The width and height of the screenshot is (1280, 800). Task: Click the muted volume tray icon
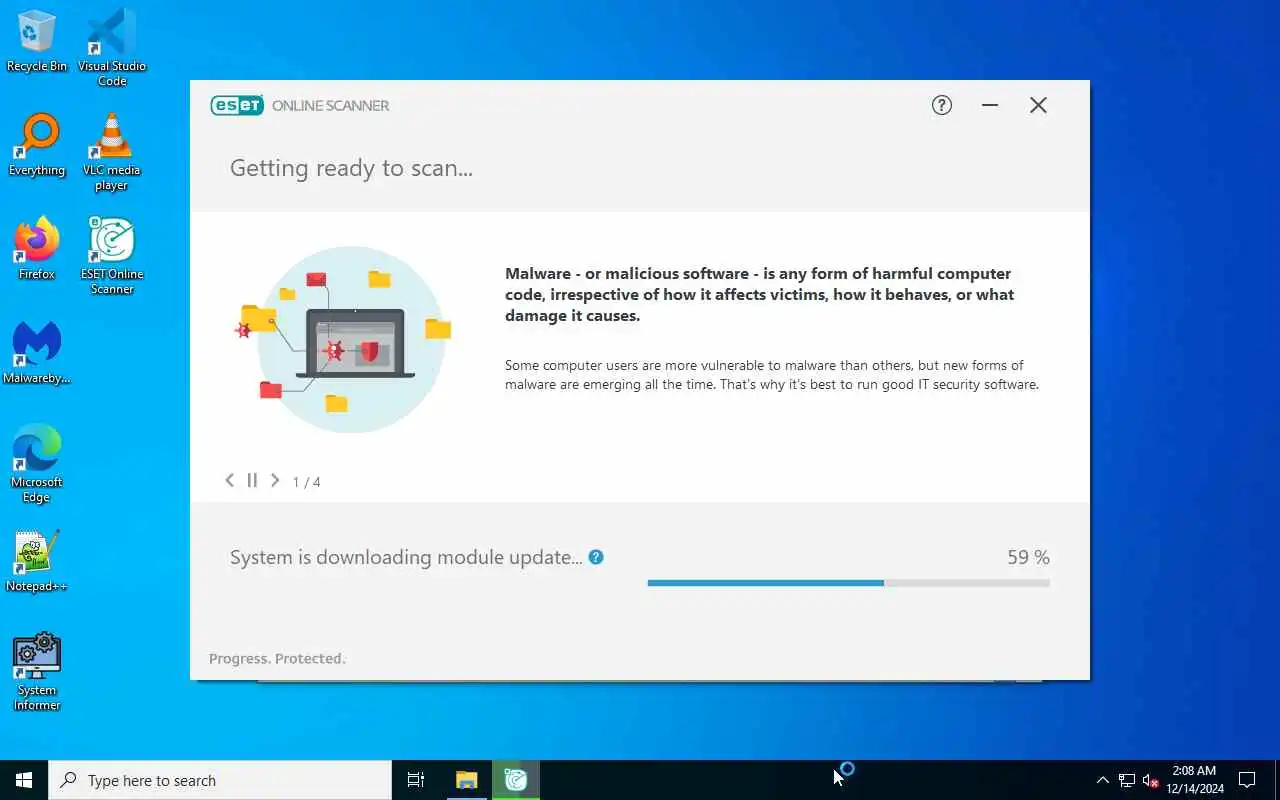[x=1150, y=780]
